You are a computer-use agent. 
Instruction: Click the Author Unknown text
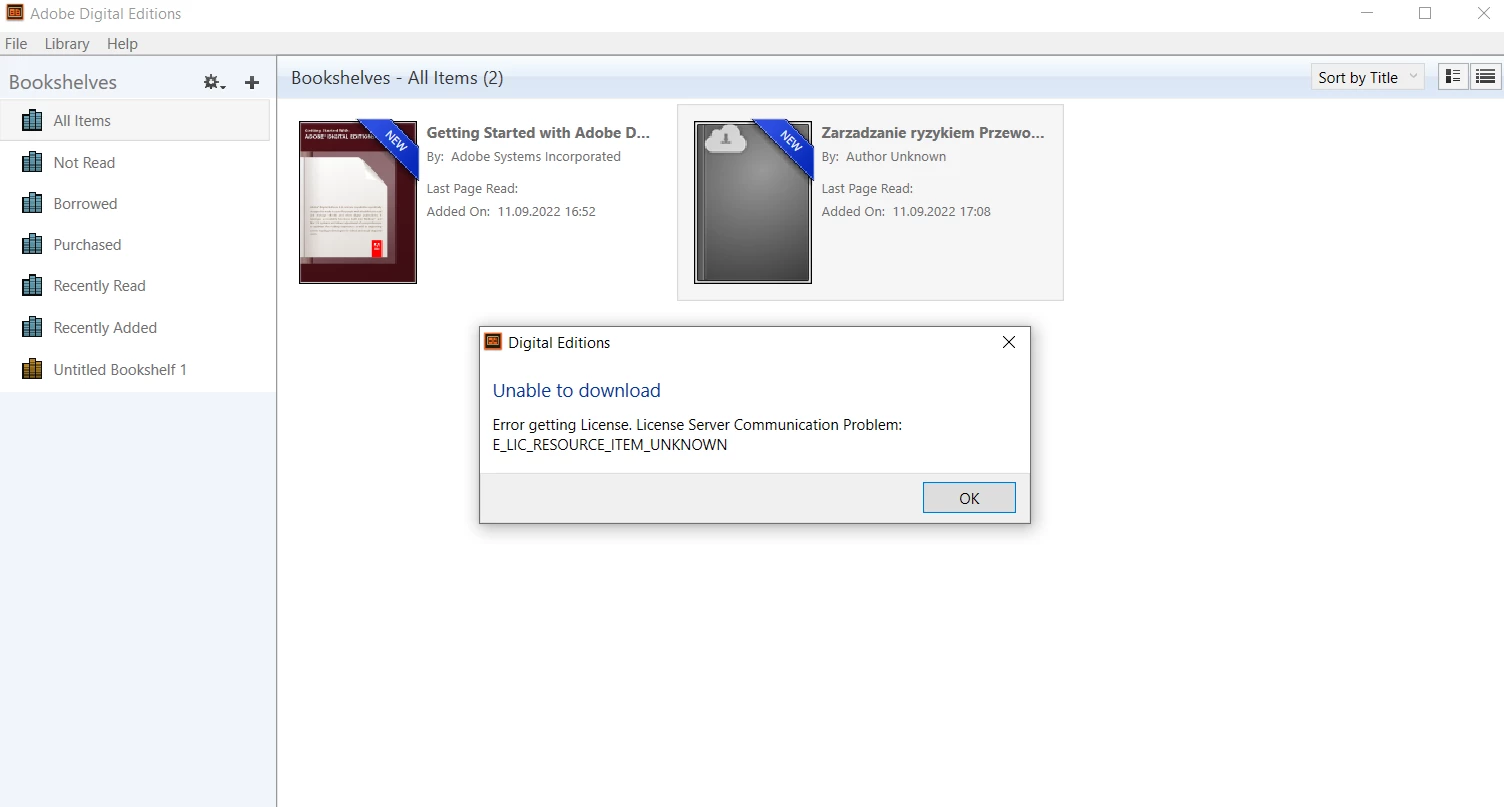coord(896,156)
